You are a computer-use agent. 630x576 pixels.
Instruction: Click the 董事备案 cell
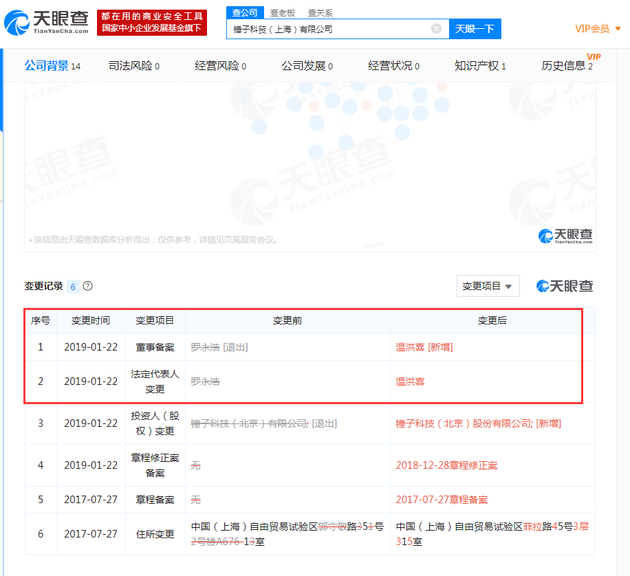(x=155, y=347)
